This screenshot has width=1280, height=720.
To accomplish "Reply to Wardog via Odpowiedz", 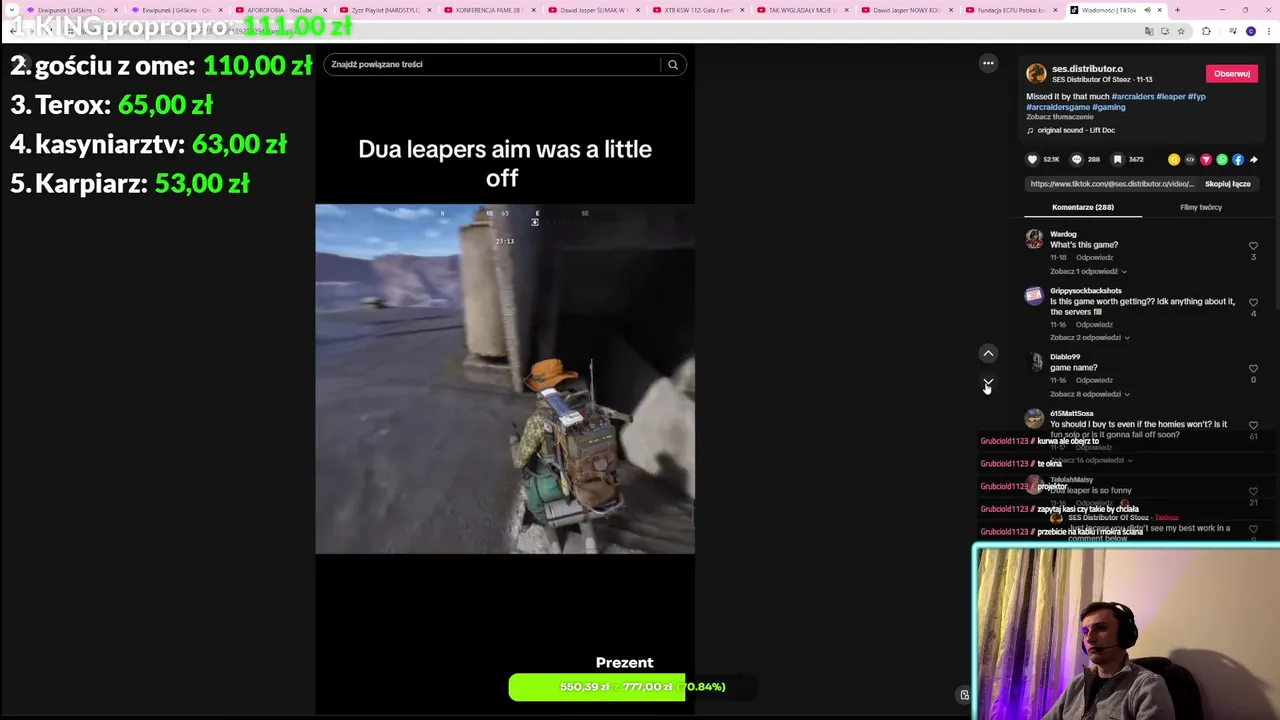I will pyautogui.click(x=1094, y=257).
